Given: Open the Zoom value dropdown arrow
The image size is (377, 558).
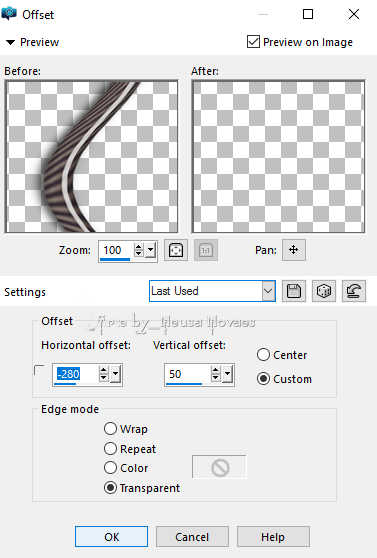Looking at the screenshot, I should (151, 250).
